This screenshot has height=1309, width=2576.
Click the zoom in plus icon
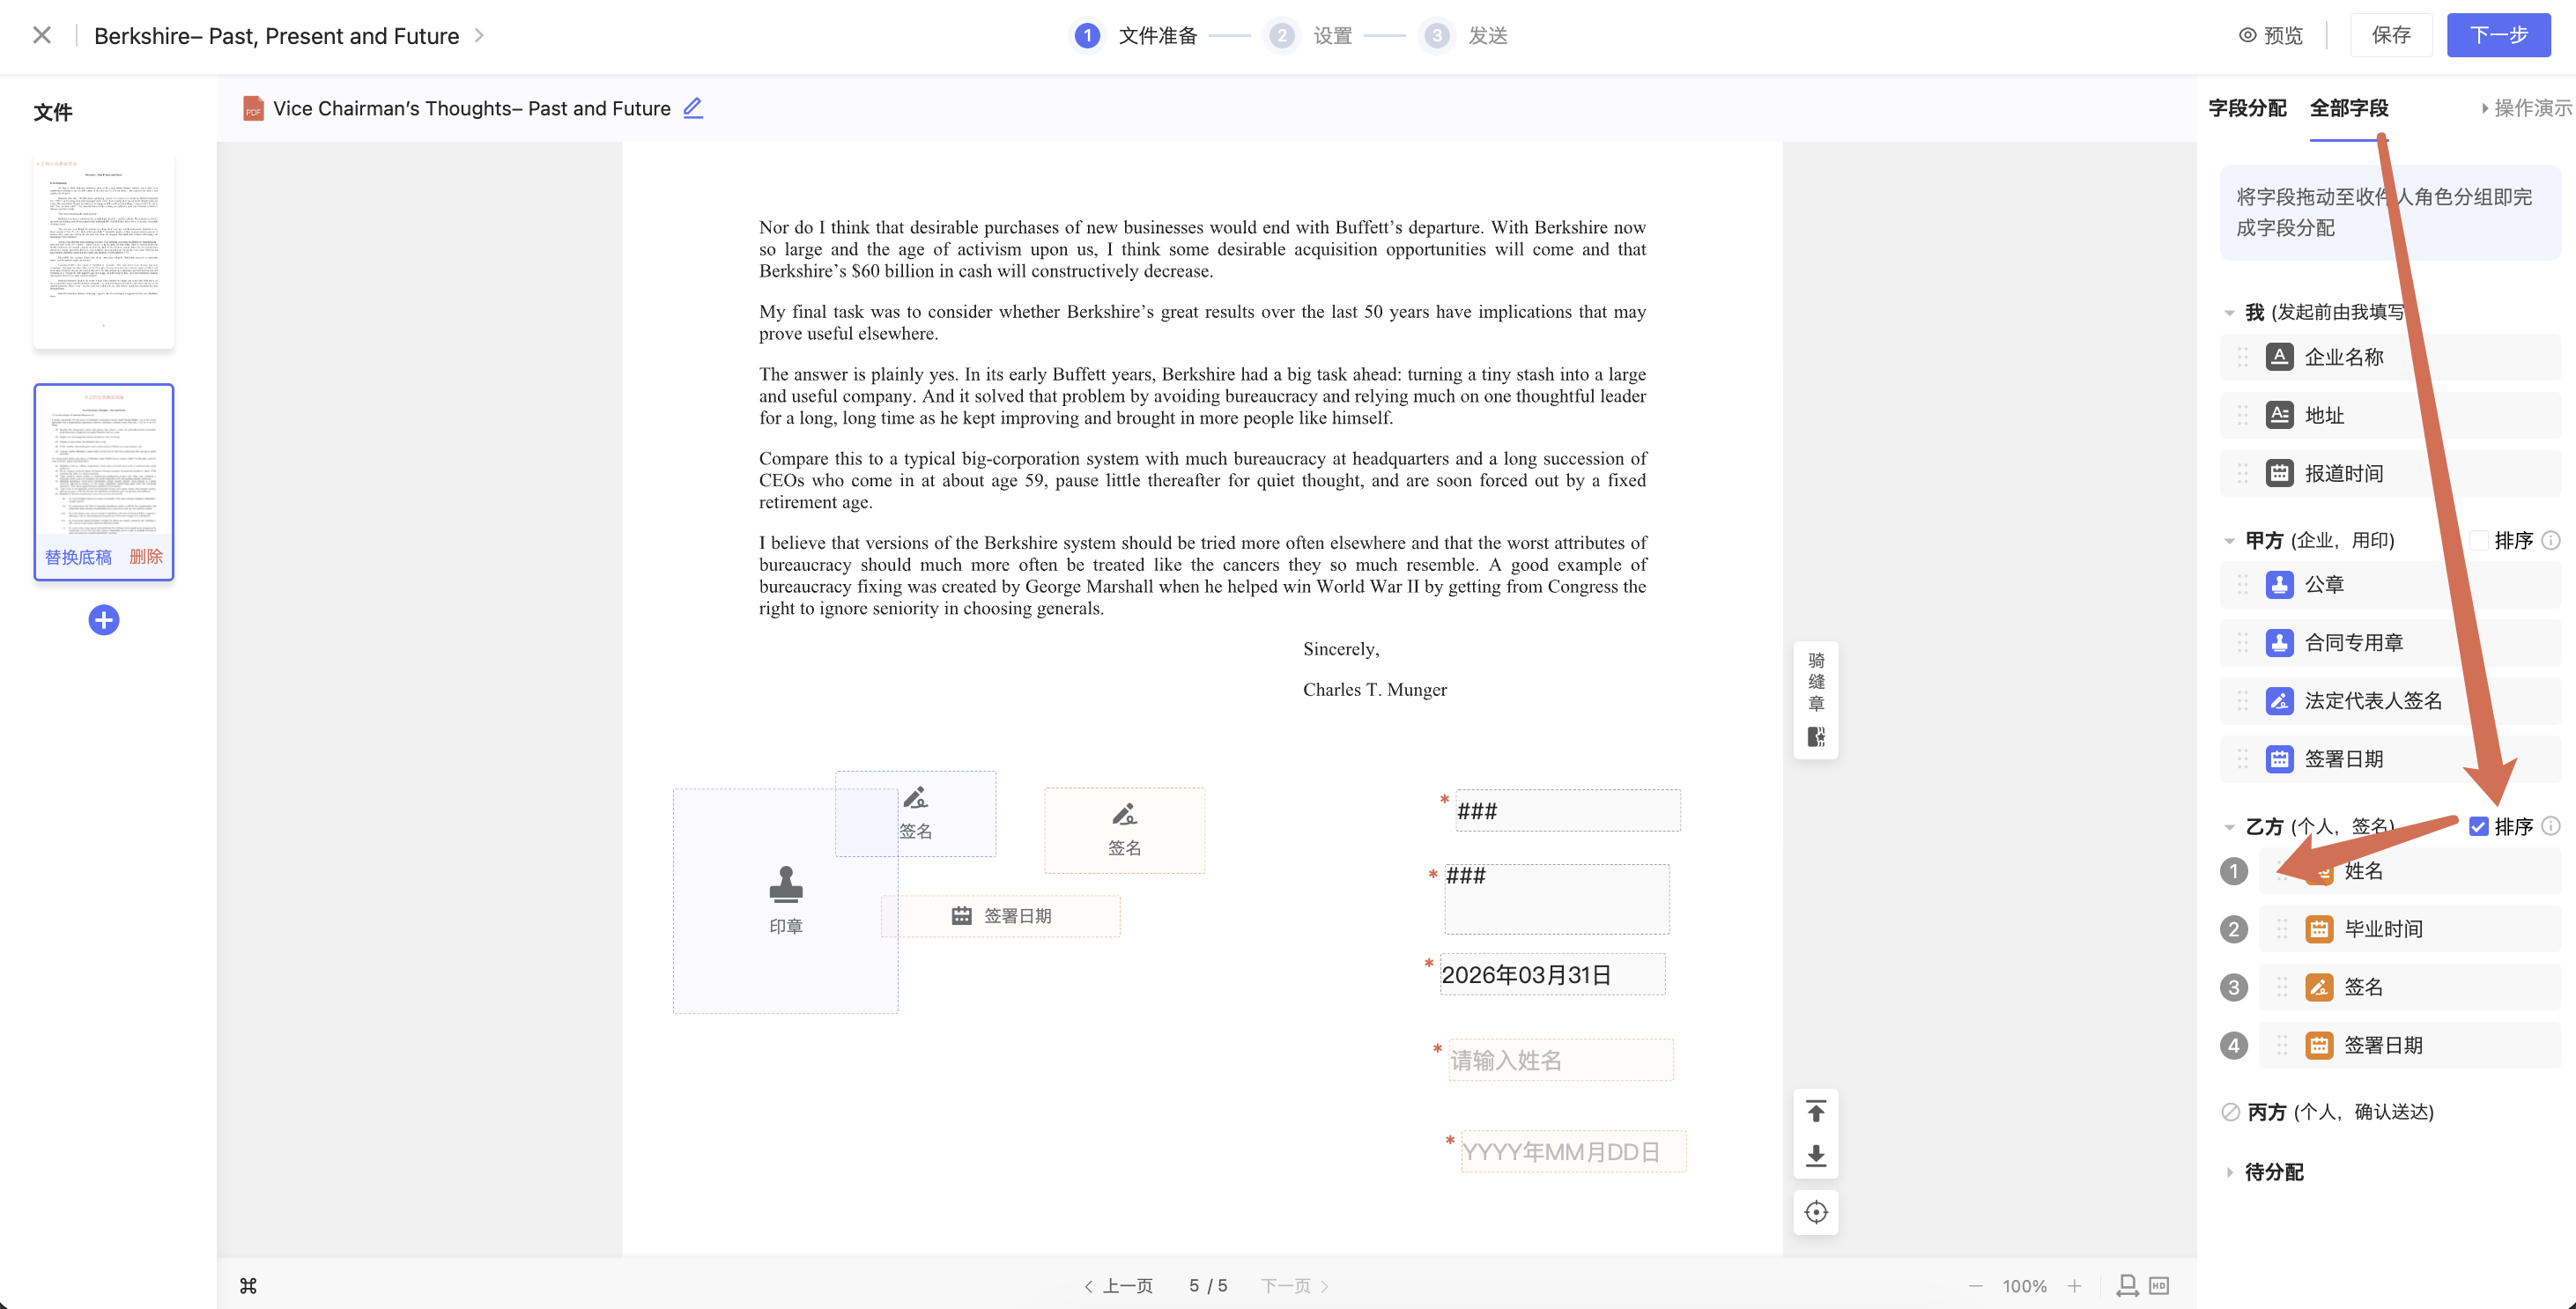[x=2074, y=1286]
